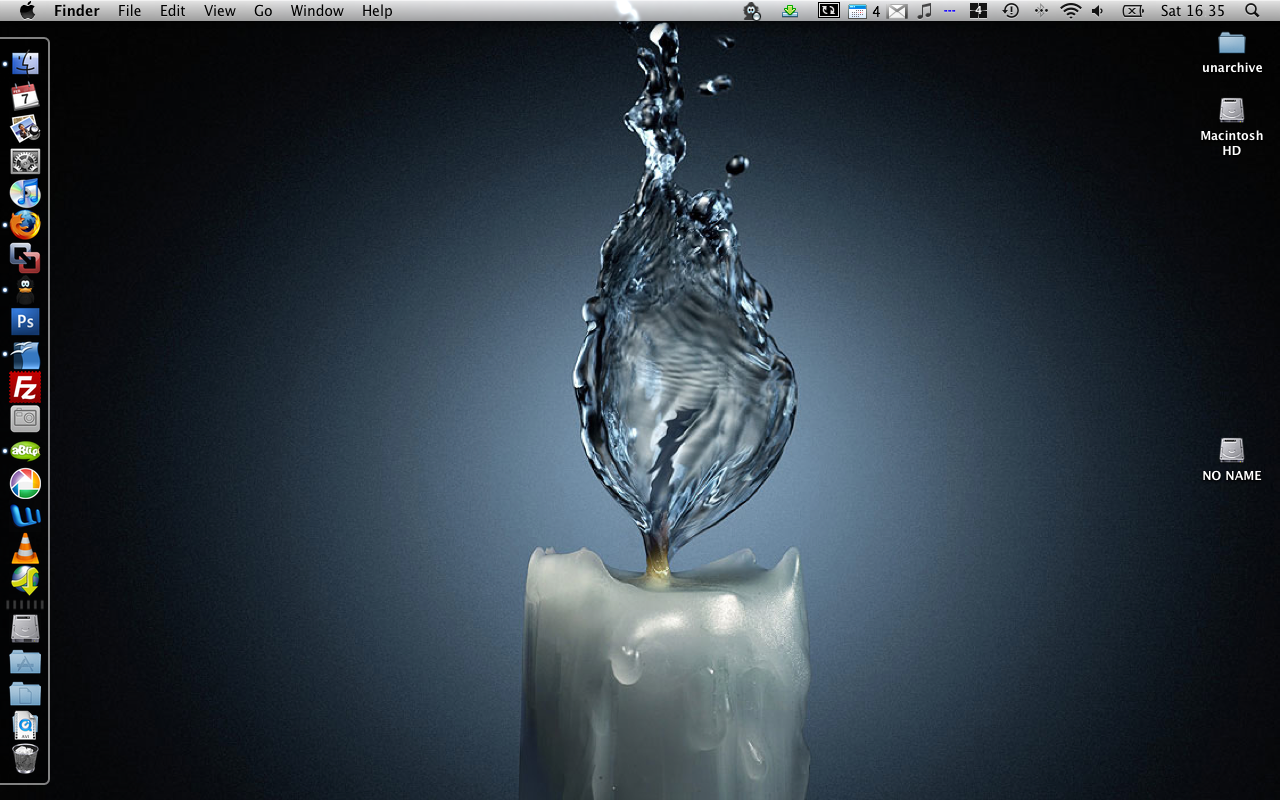
Task: Click the Spotlight search icon
Action: pyautogui.click(x=1252, y=11)
